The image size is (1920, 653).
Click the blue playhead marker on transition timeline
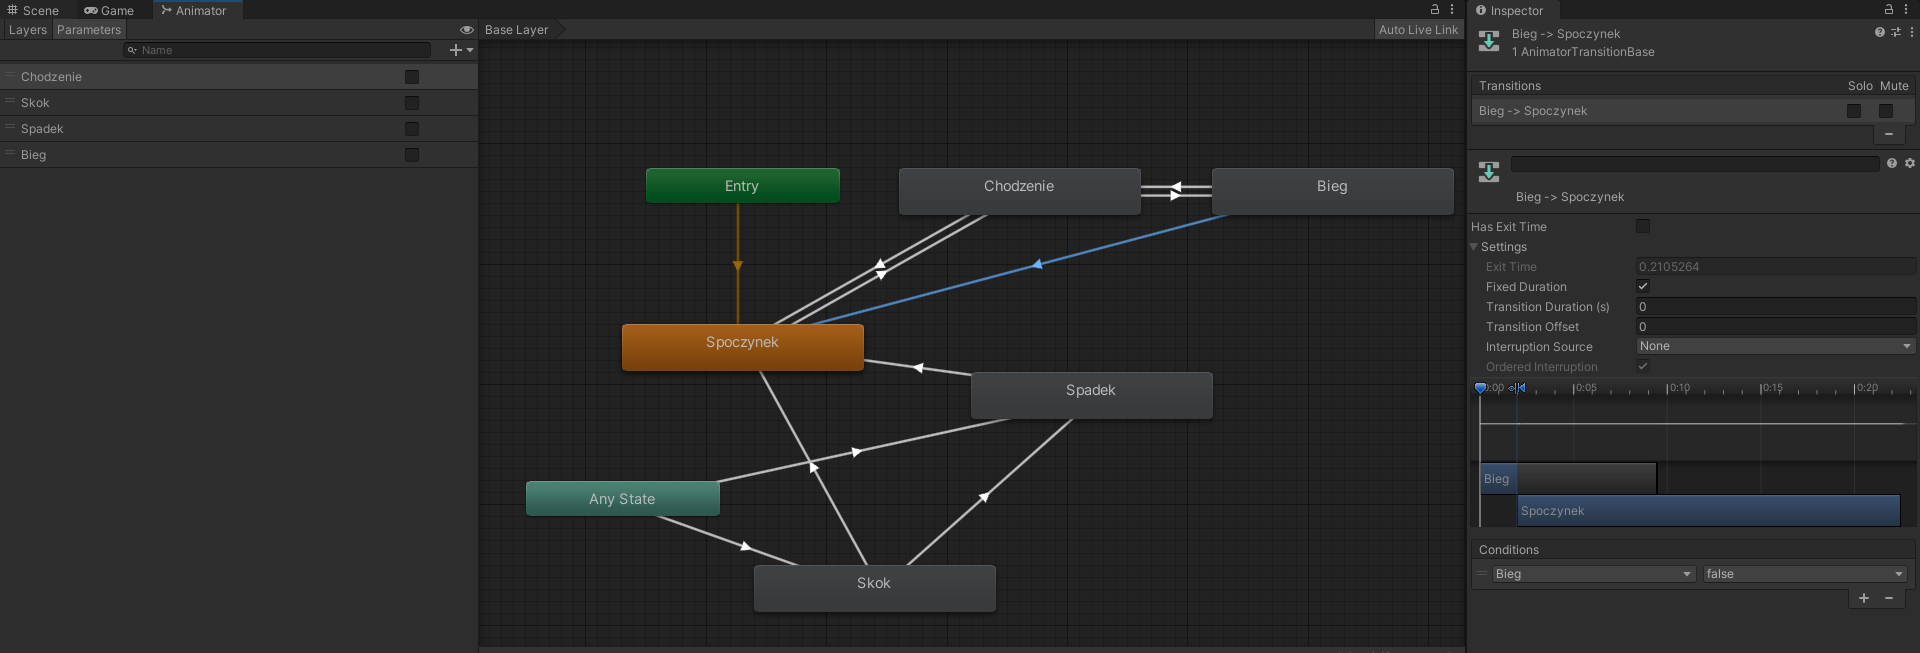point(1480,388)
